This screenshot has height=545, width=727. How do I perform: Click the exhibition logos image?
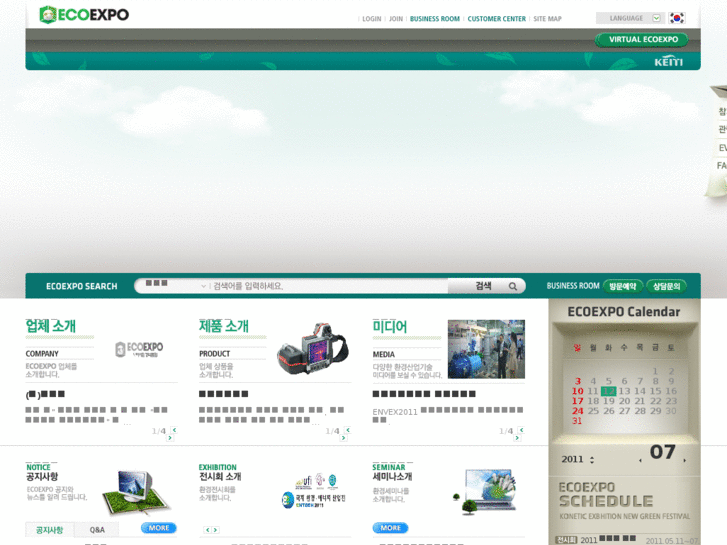[314, 491]
